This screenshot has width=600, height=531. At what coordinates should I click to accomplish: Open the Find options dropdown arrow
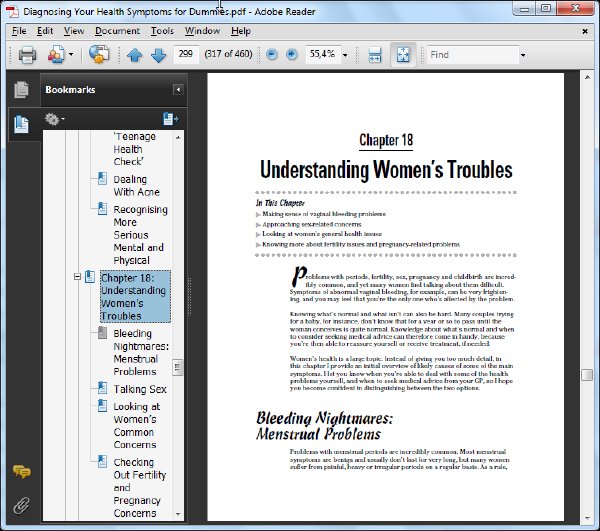[523, 55]
